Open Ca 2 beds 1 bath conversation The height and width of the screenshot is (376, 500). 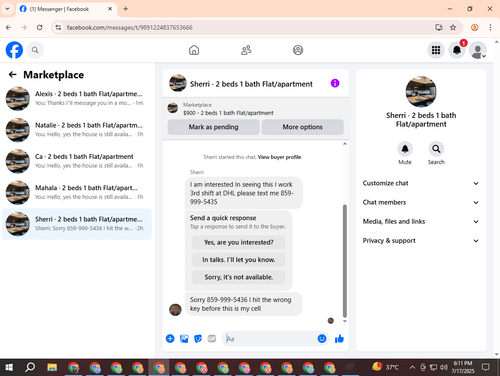[77, 161]
